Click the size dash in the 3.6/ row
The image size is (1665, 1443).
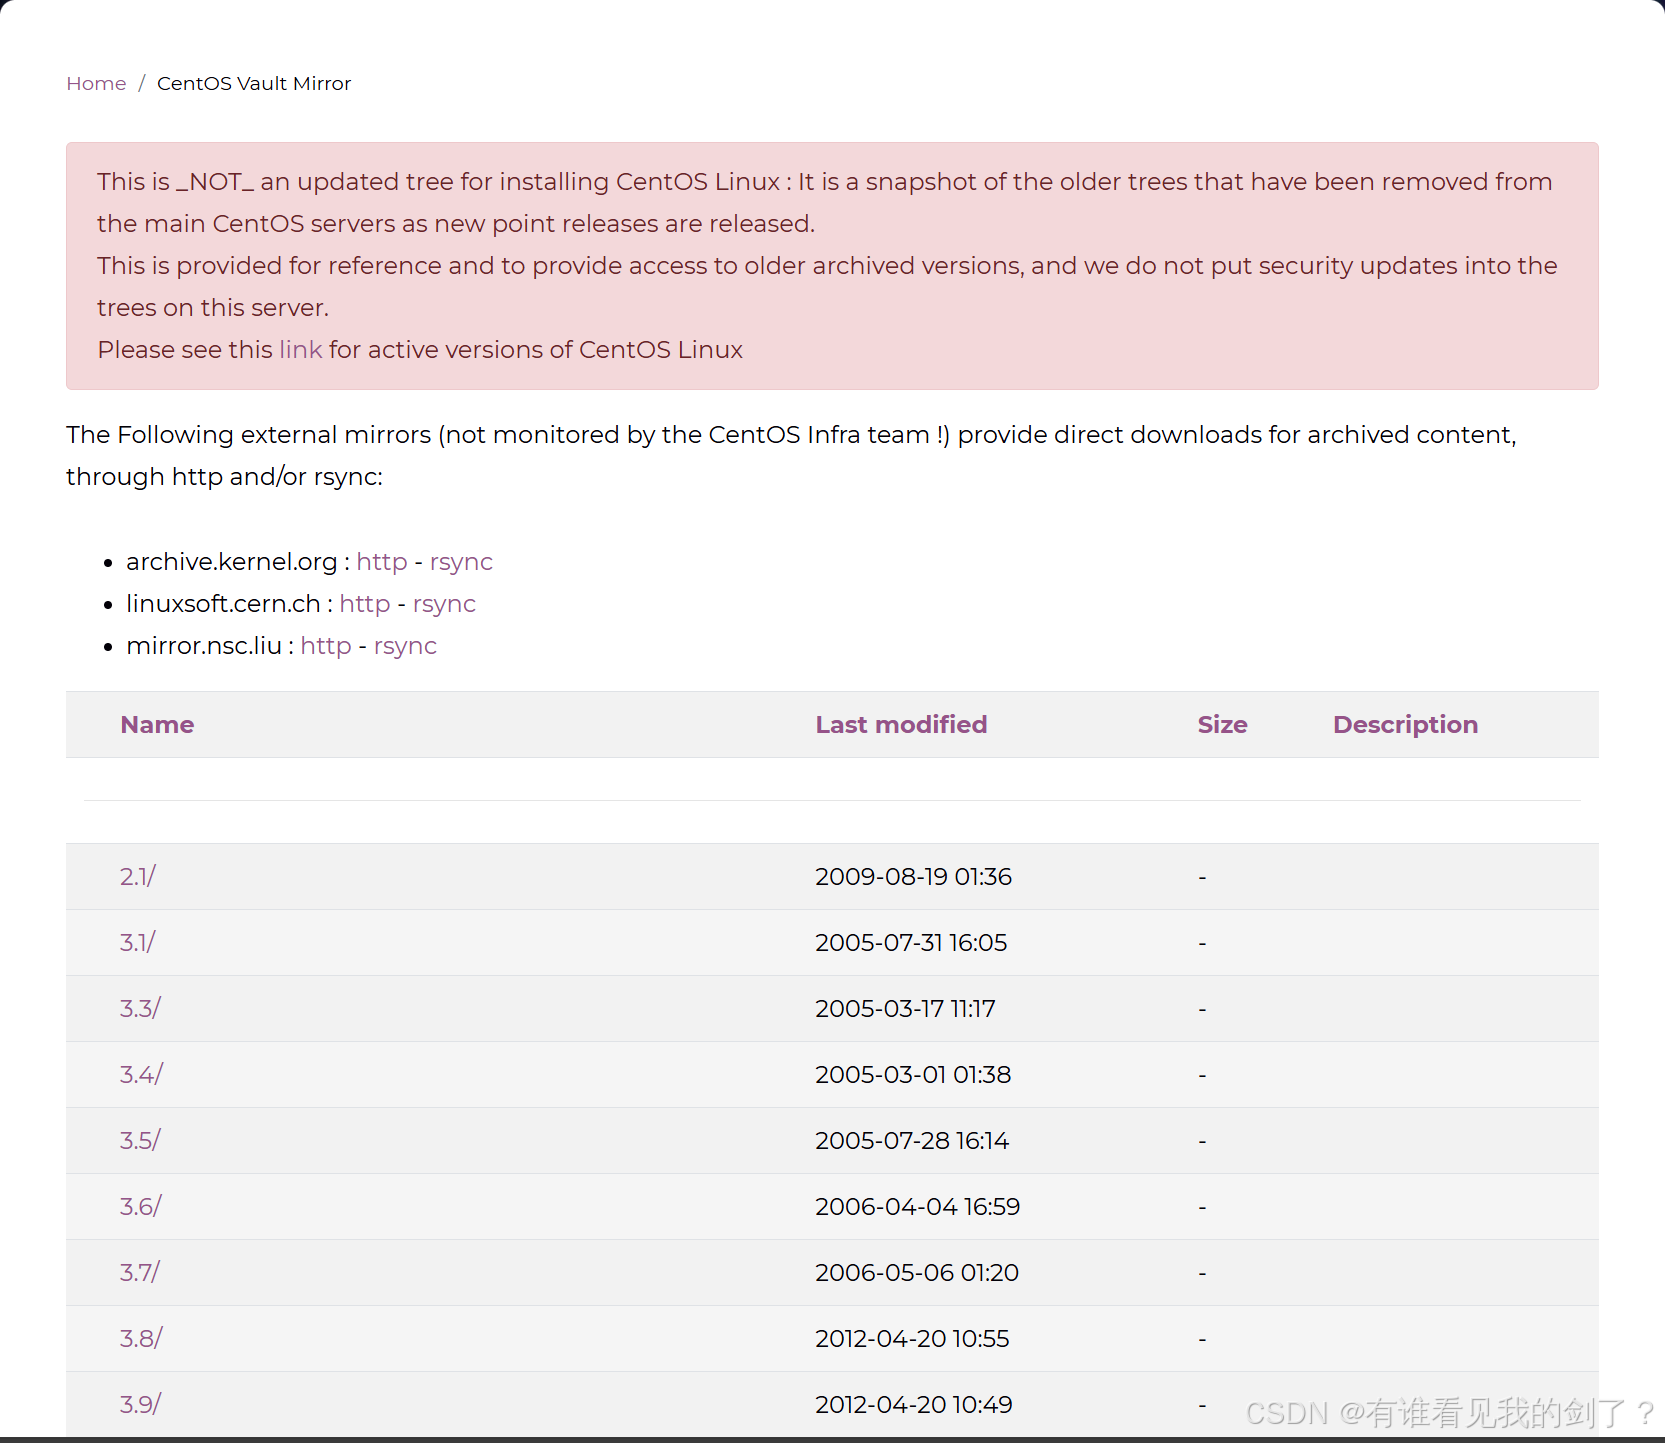pyautogui.click(x=1202, y=1207)
